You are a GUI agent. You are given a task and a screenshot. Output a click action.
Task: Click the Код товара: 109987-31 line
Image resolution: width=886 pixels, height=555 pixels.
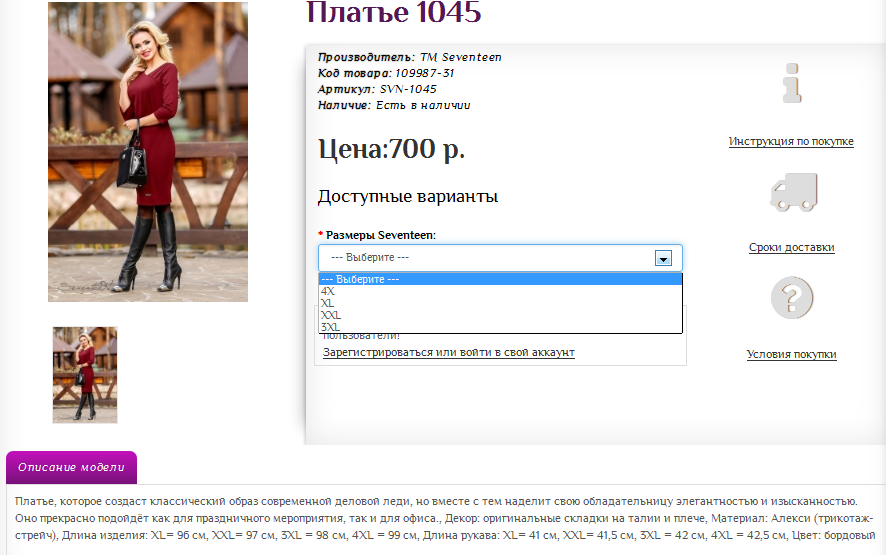tap(386, 73)
